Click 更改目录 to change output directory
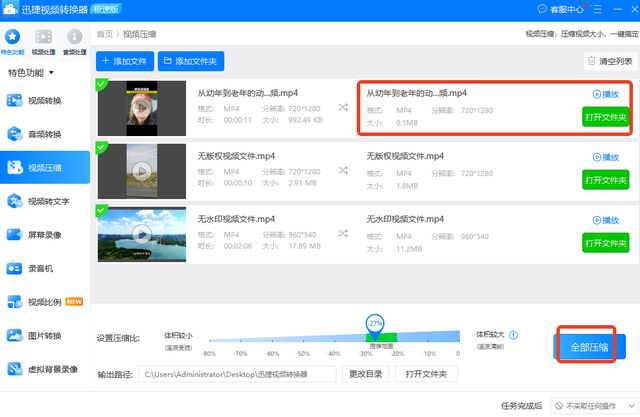Viewport: 640px width, 417px height. click(365, 374)
